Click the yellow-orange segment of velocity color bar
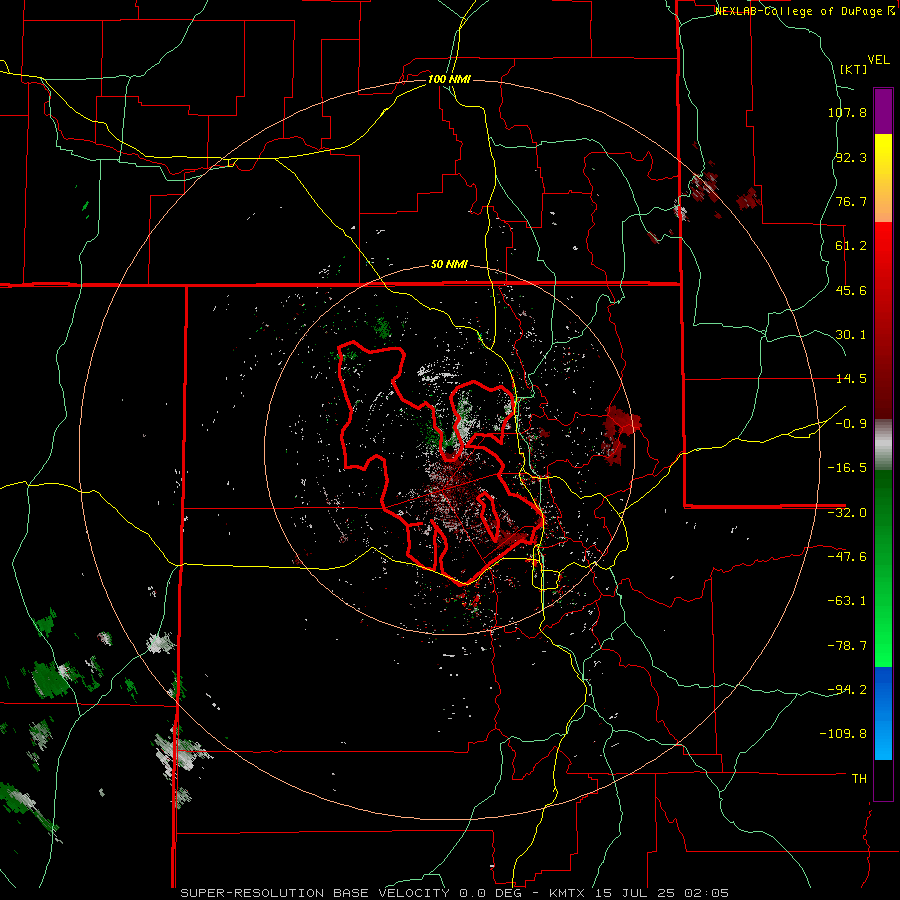 [x=883, y=178]
